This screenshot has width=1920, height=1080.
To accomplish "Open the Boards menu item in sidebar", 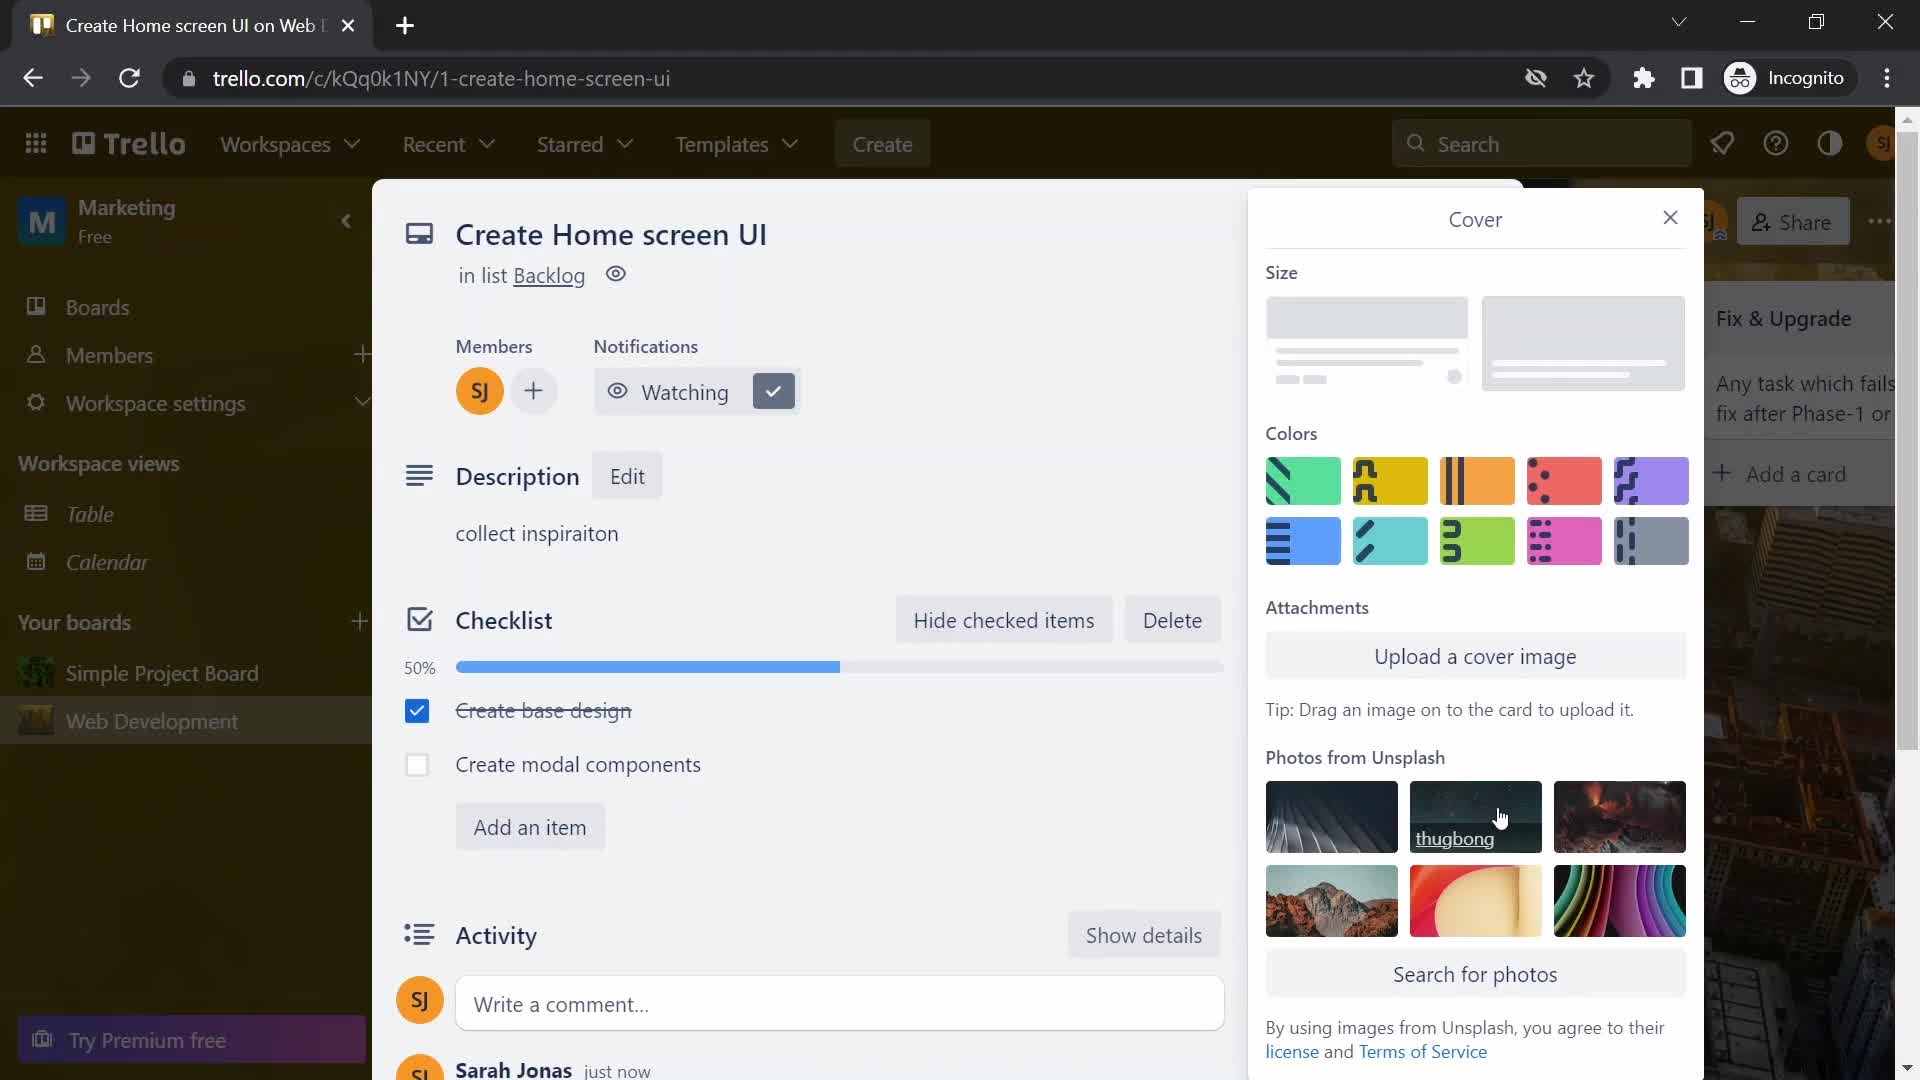I will pos(98,307).
